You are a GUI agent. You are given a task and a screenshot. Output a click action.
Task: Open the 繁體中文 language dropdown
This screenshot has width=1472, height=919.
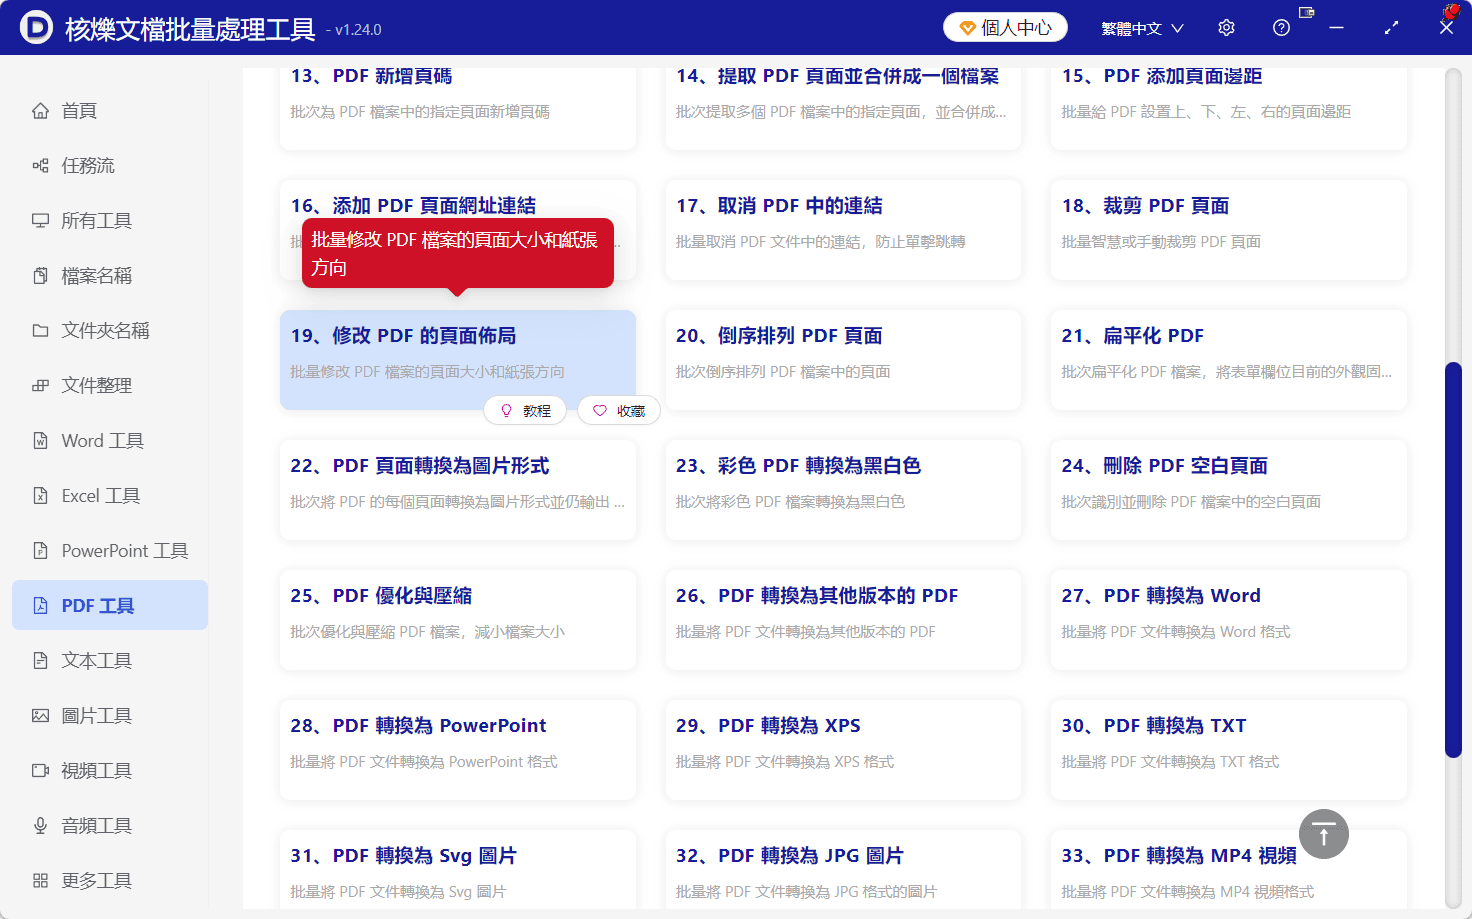[1142, 28]
